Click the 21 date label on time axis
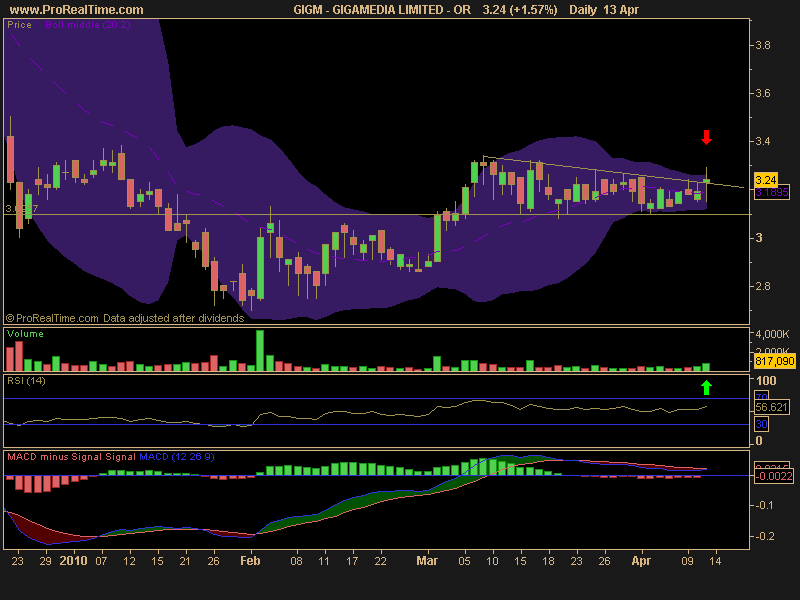The image size is (800, 600). tap(185, 561)
